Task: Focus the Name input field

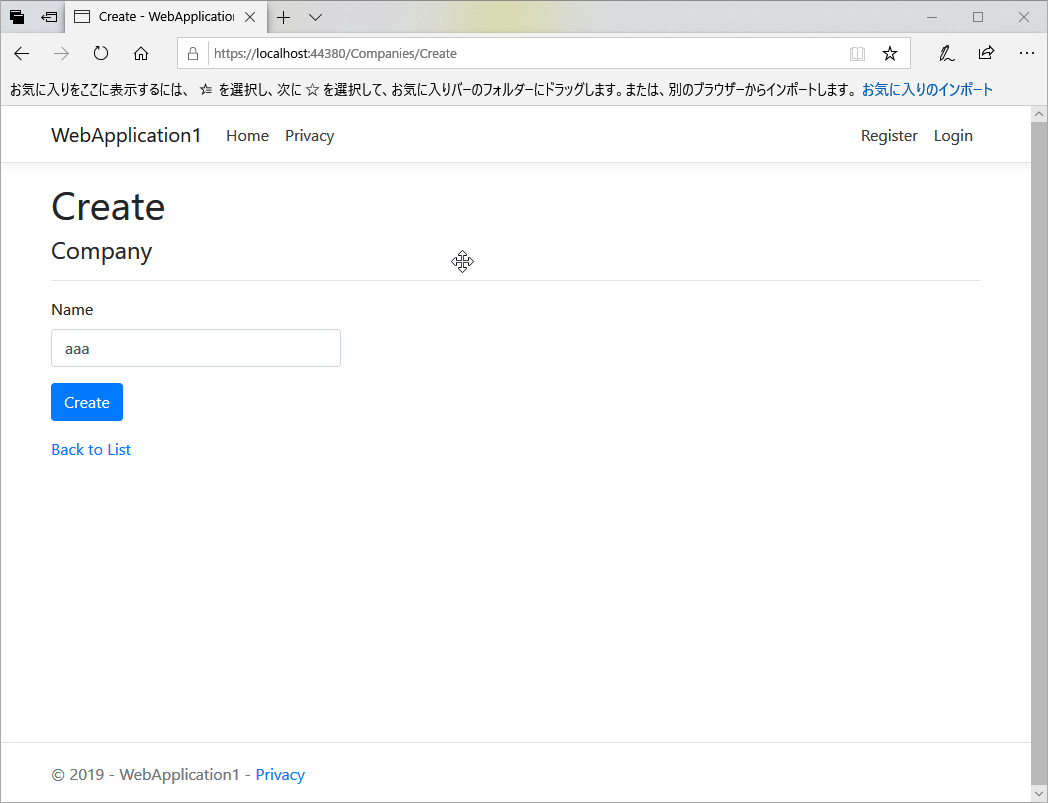Action: tap(196, 348)
